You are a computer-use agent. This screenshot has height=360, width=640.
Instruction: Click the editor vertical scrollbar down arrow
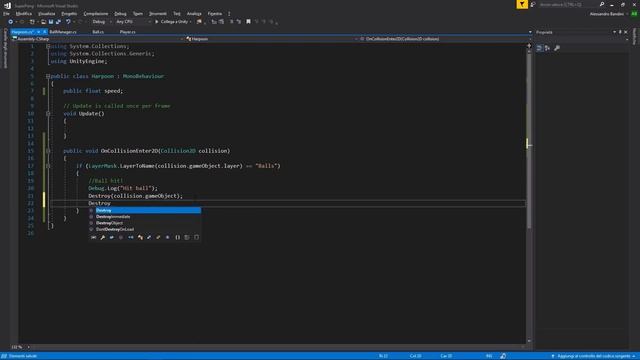(x=529, y=340)
